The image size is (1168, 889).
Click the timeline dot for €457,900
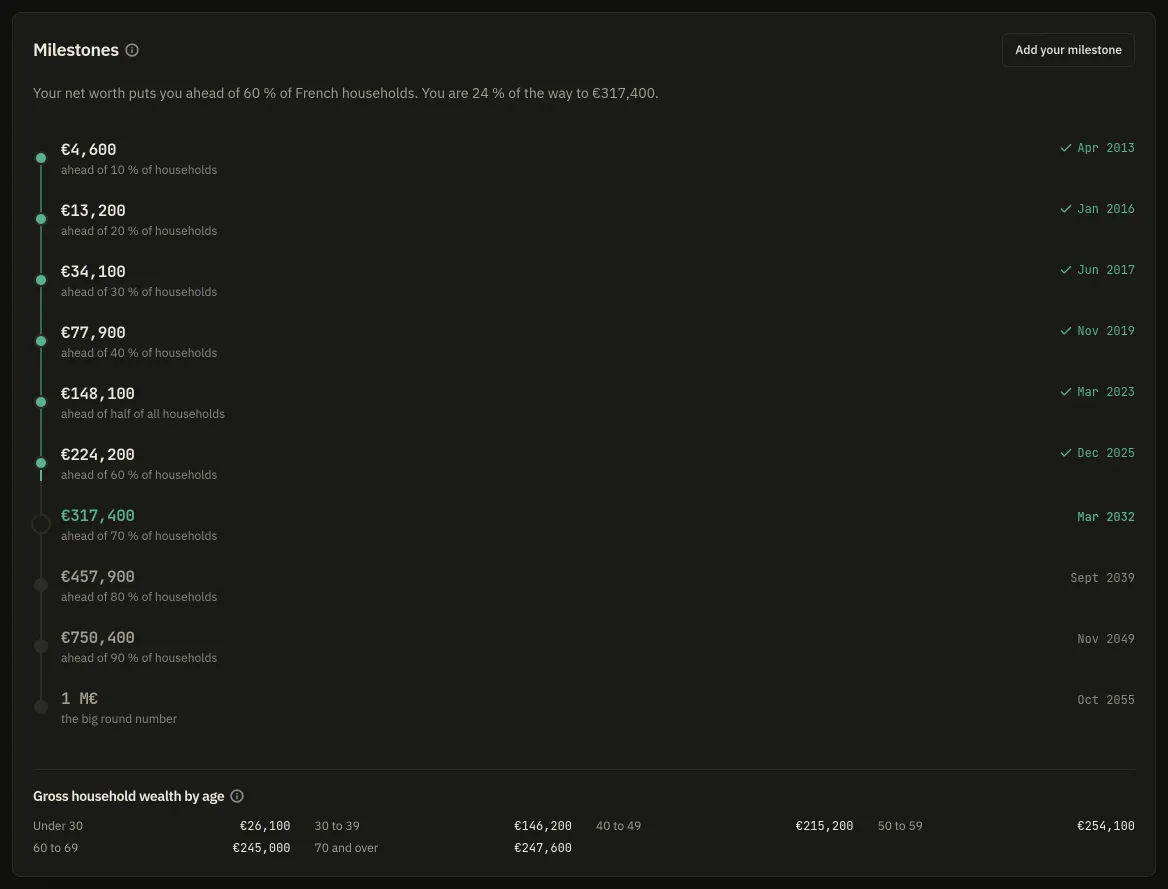click(x=41, y=586)
